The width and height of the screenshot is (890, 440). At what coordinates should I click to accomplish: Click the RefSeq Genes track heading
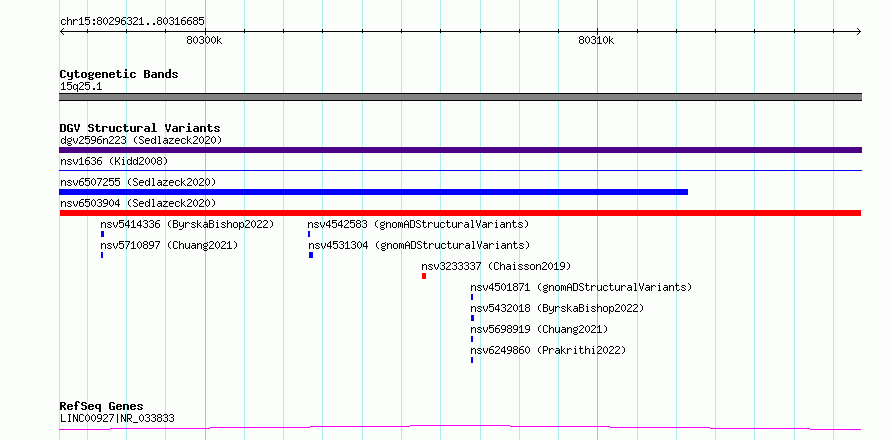tap(102, 407)
